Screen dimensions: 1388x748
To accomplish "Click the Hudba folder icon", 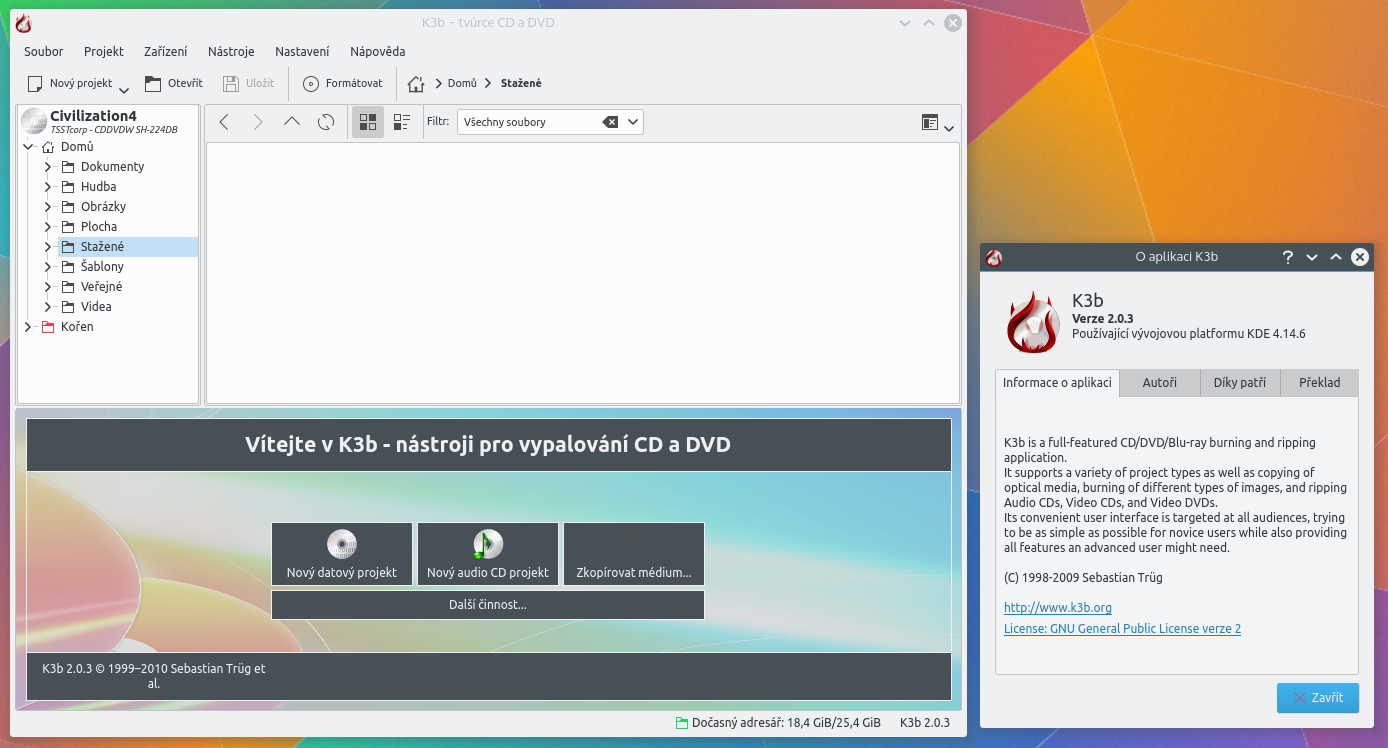I will point(68,187).
